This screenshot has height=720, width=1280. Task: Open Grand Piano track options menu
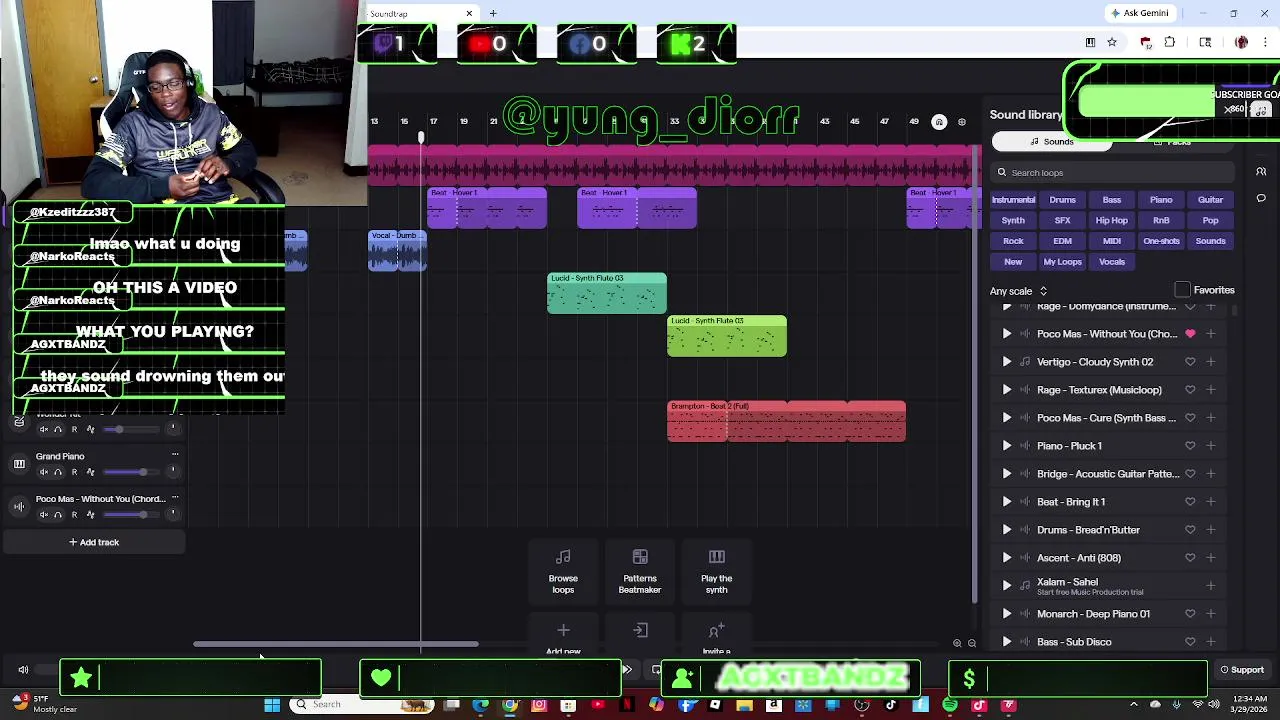[x=175, y=456]
